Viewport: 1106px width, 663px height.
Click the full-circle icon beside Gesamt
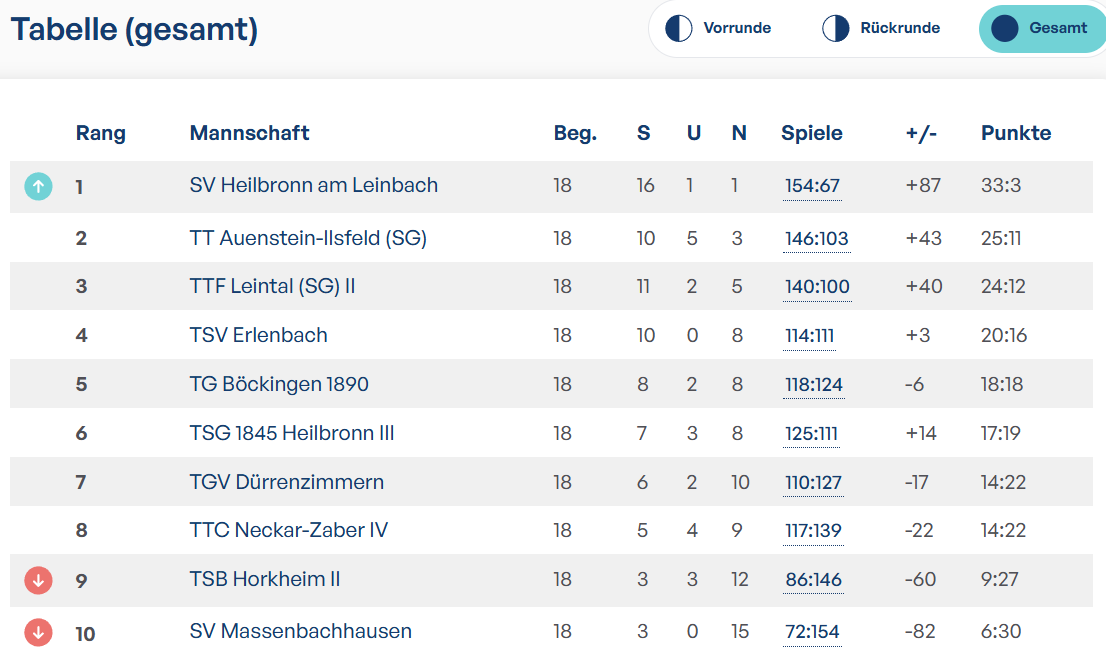(1004, 28)
